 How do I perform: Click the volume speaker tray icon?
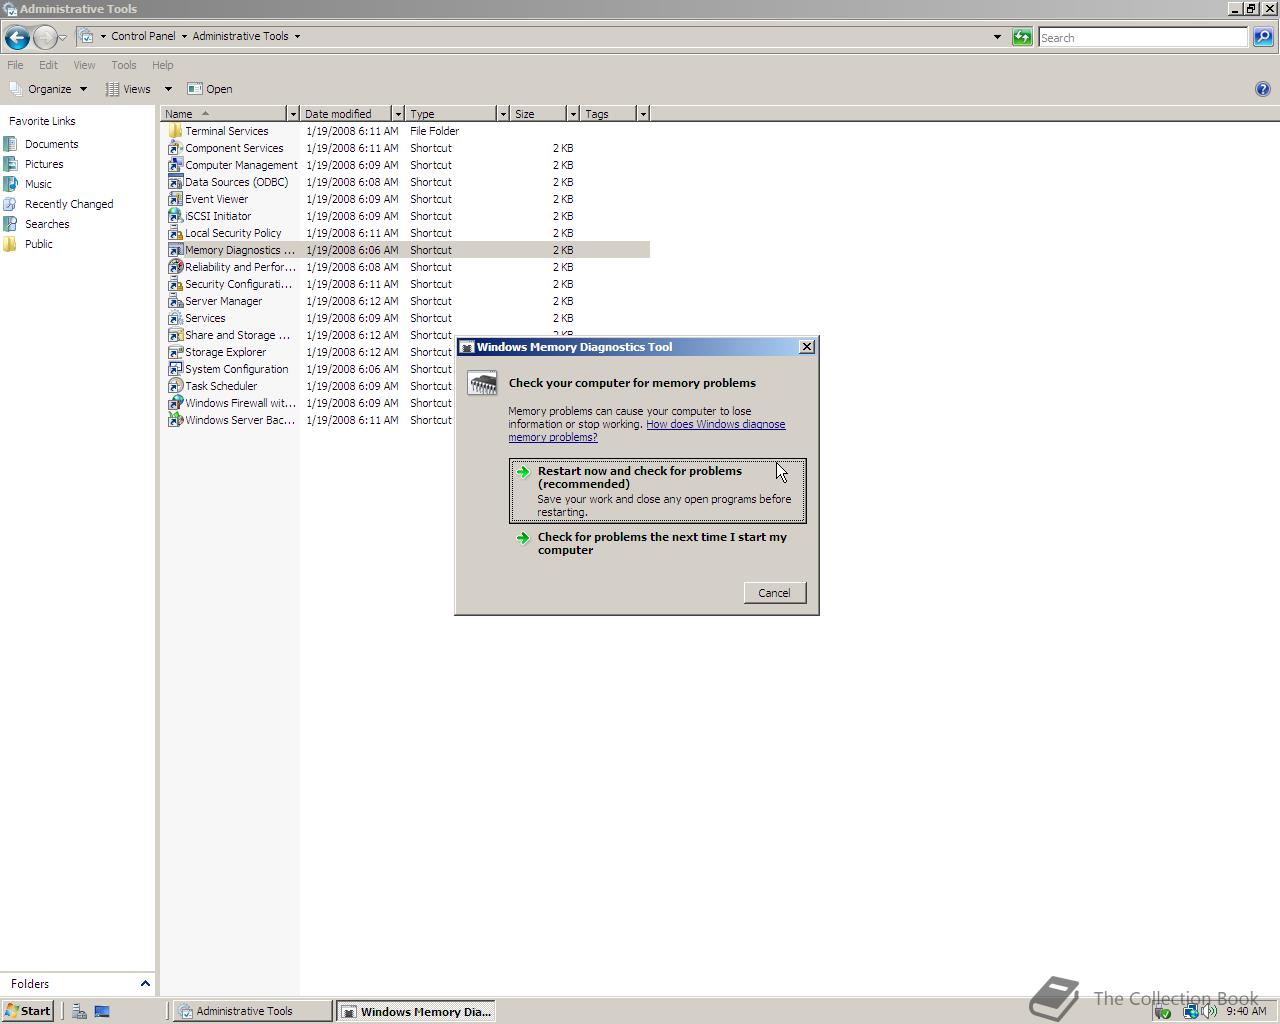pyautogui.click(x=1210, y=1011)
